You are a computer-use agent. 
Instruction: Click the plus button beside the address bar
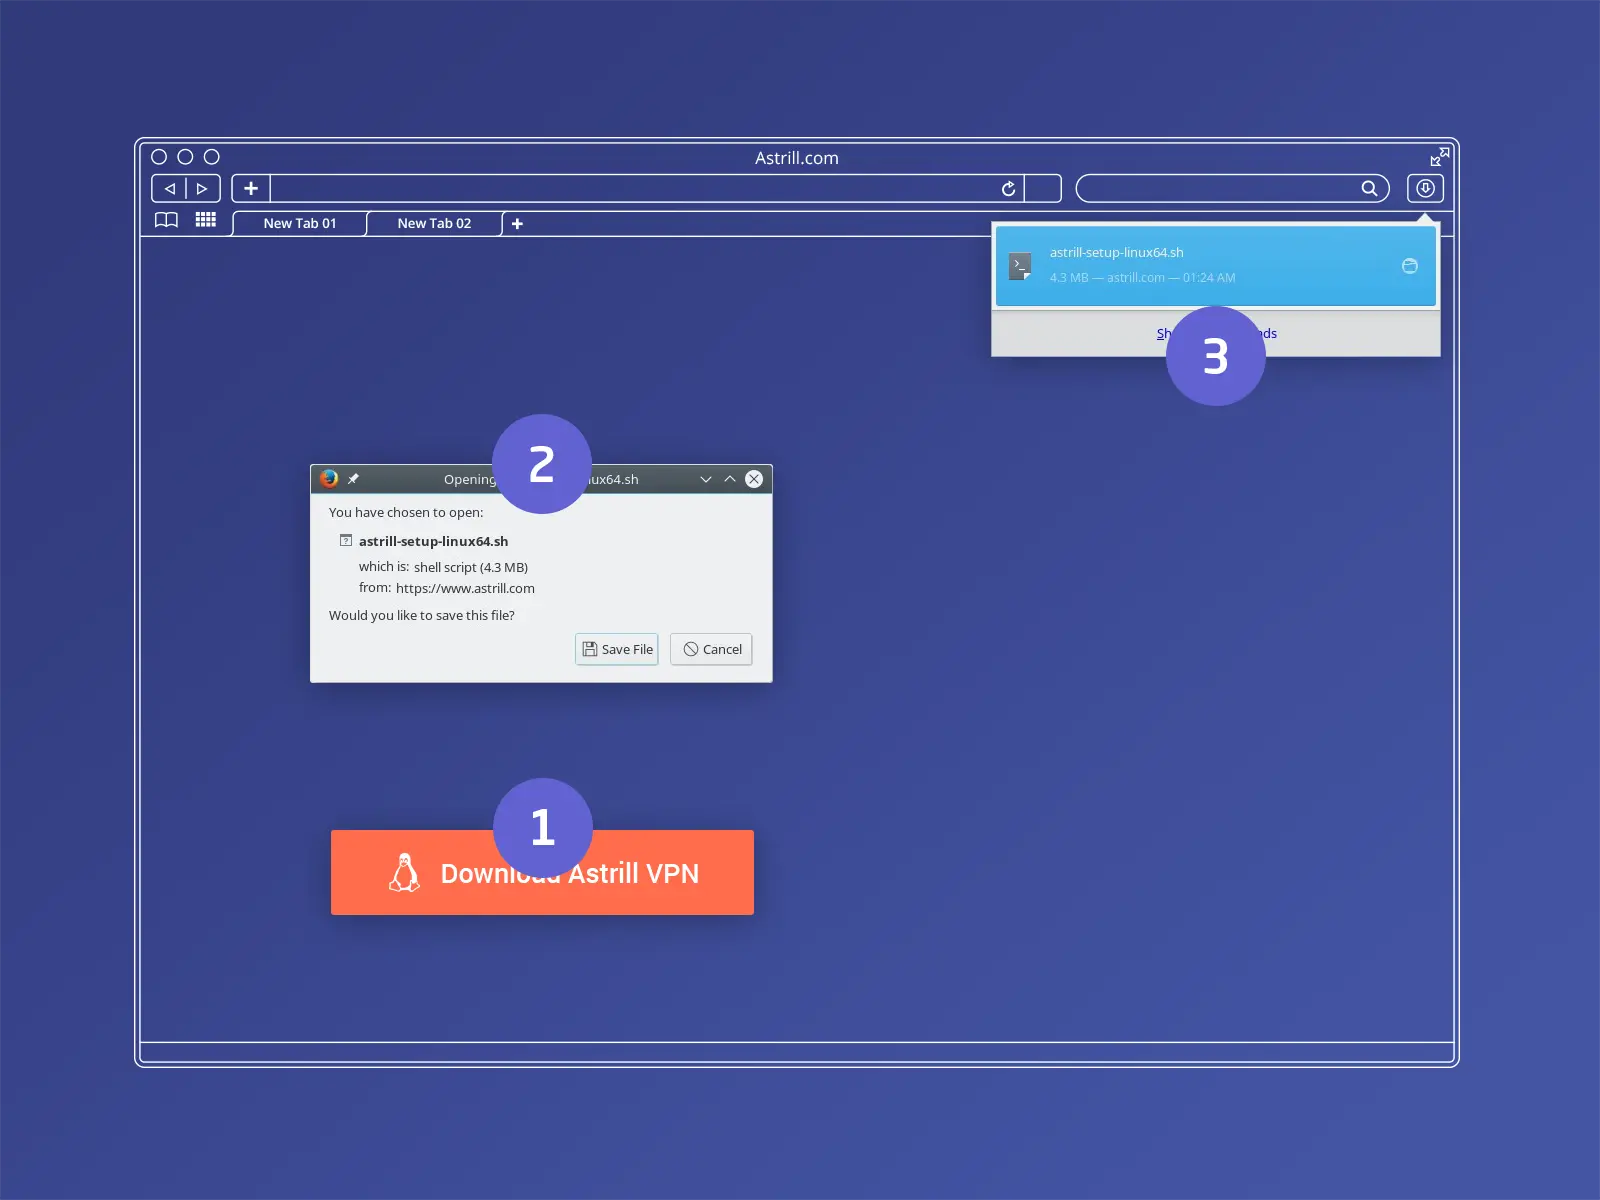[x=251, y=188]
